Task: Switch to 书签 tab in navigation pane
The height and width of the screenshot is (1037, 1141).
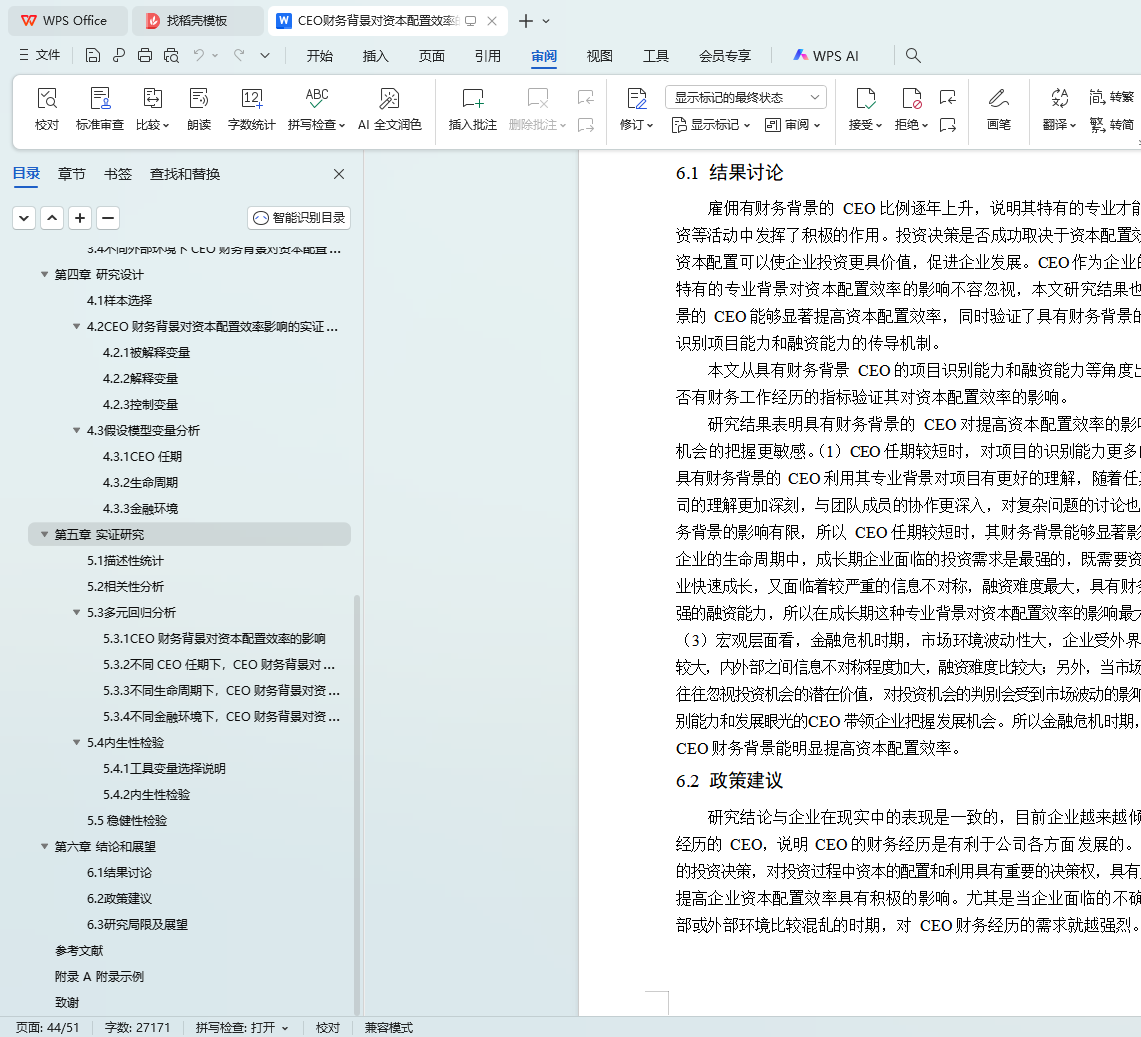Action: (118, 174)
